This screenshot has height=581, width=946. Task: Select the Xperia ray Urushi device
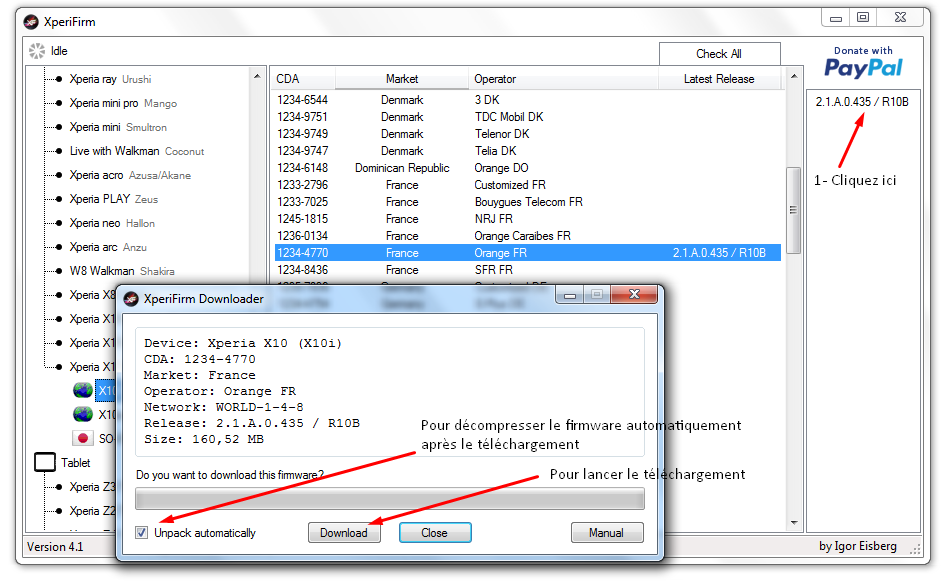[x=110, y=79]
